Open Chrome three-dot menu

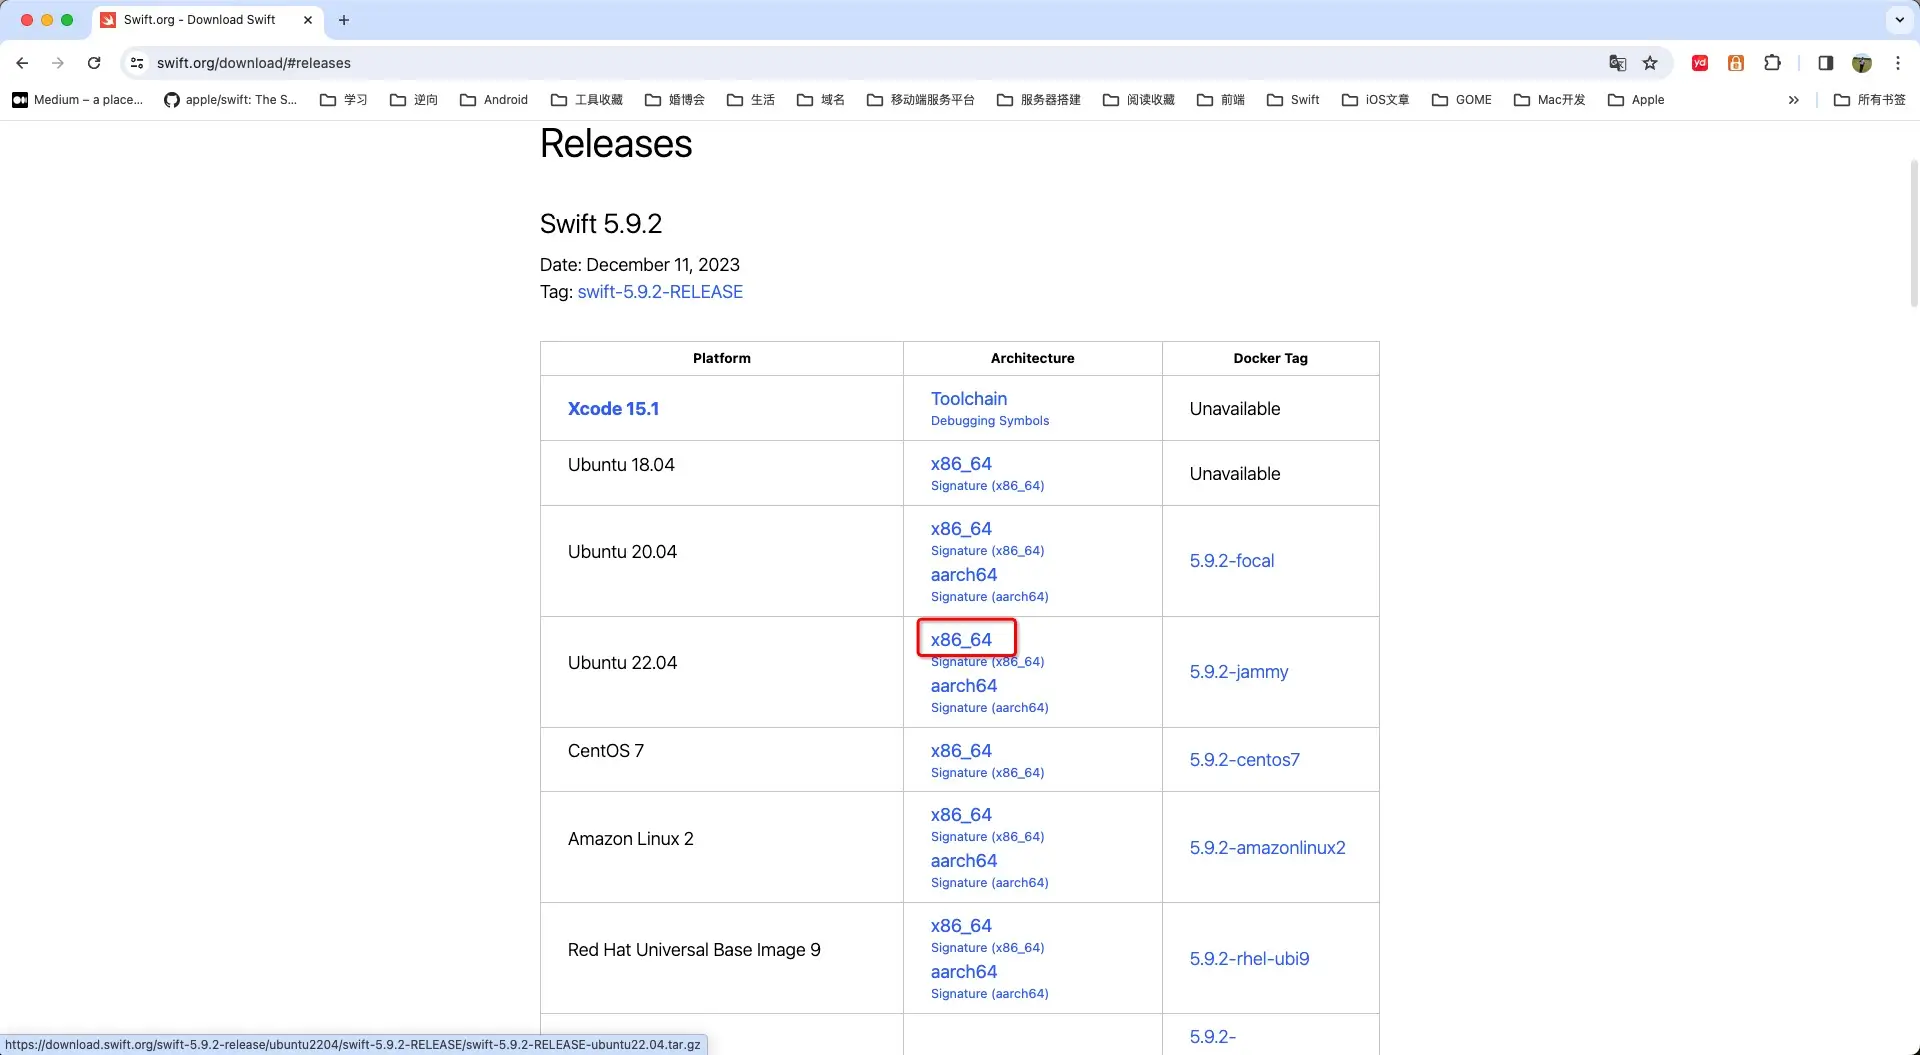coord(1898,63)
